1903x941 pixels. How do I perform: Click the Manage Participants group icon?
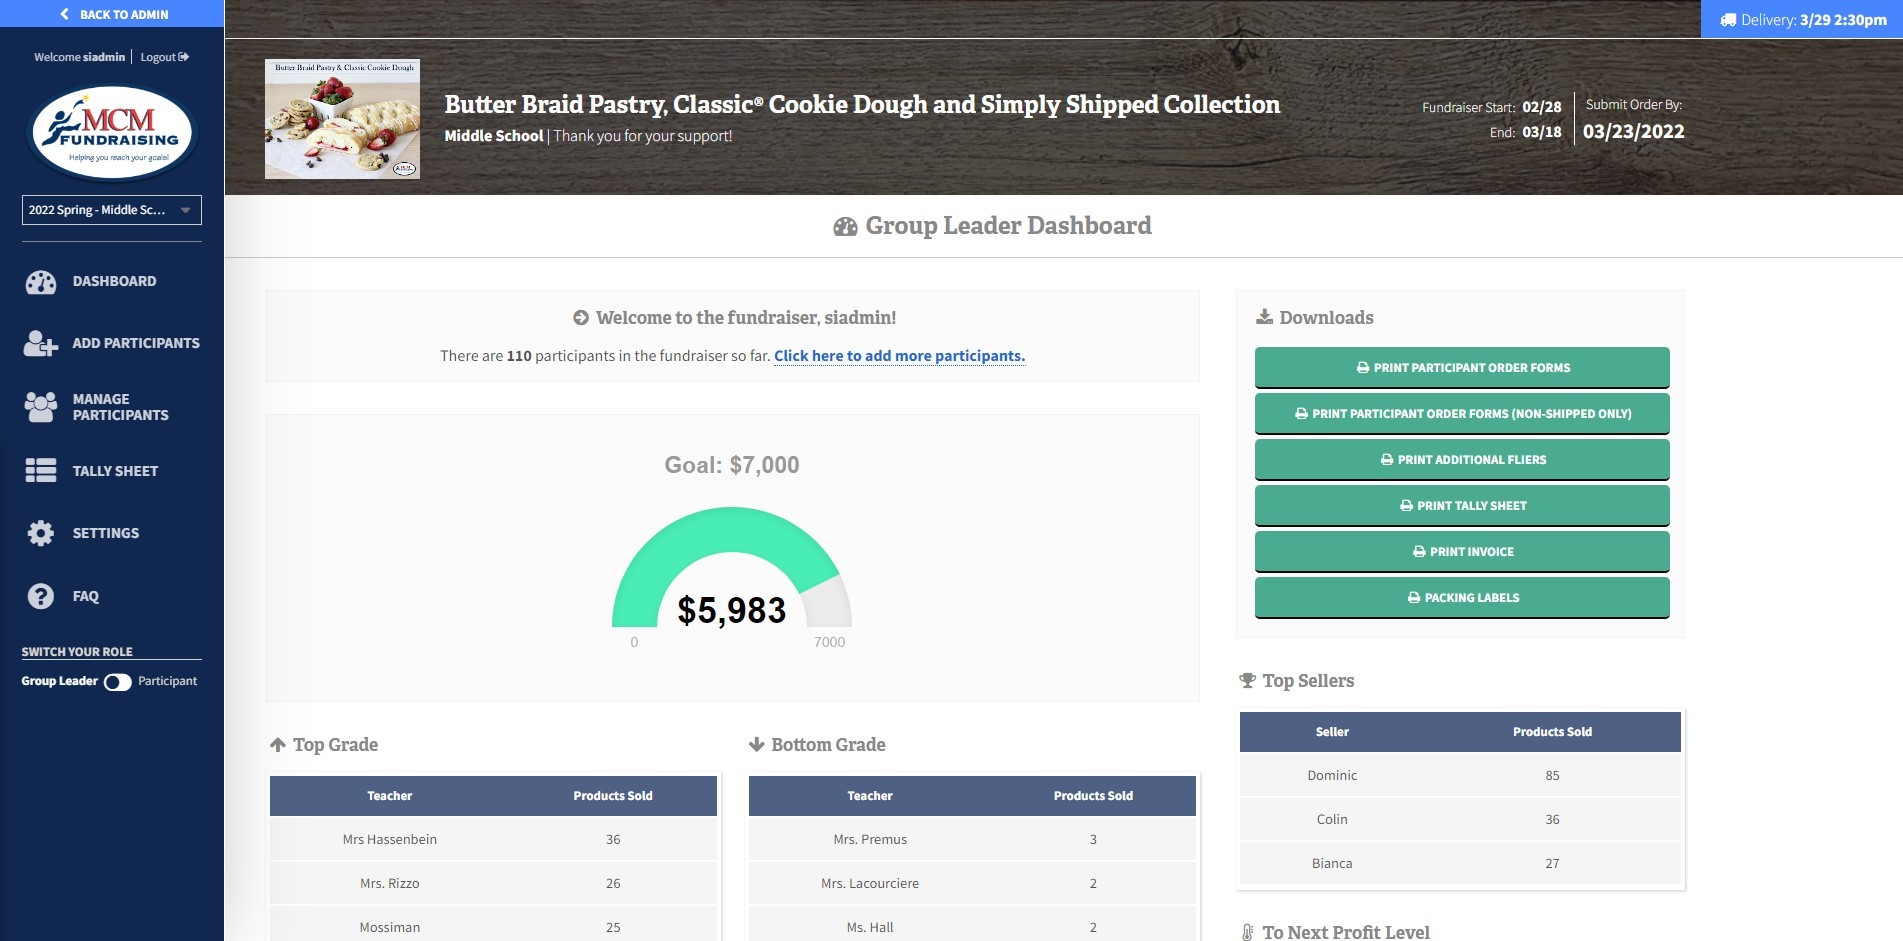(41, 406)
